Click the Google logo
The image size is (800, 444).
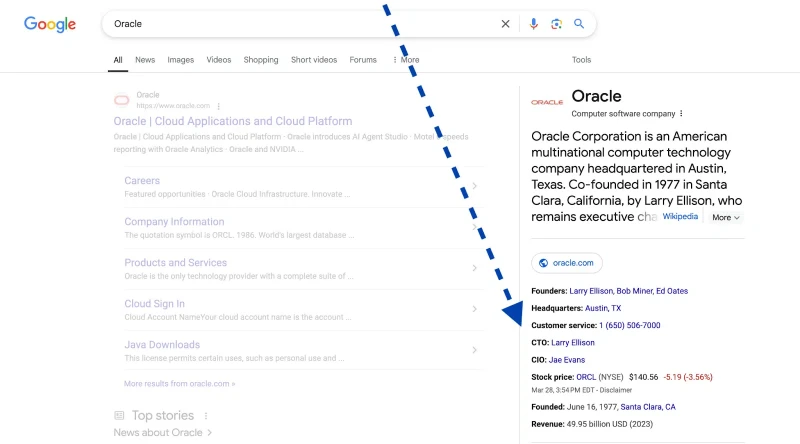coord(50,24)
